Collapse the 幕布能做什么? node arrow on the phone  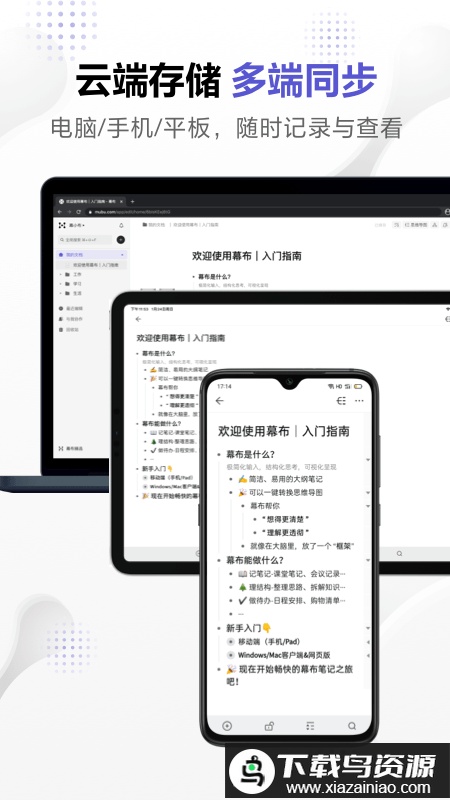(368, 560)
